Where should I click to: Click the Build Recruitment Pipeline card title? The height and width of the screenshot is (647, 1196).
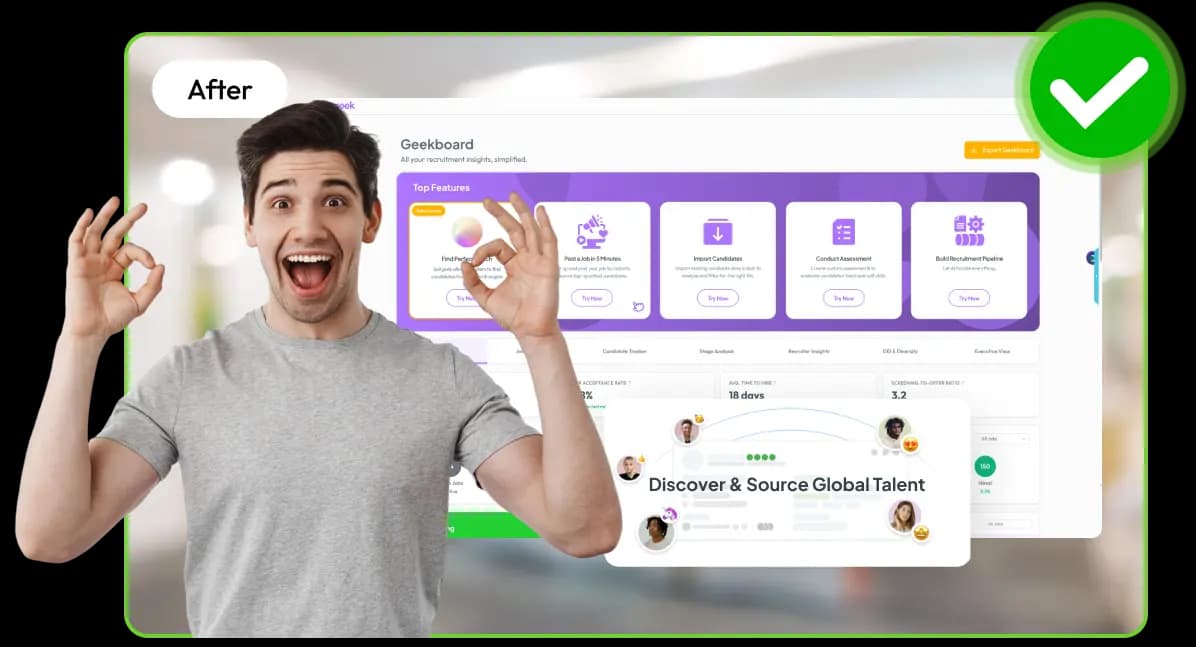pyautogui.click(x=969, y=259)
